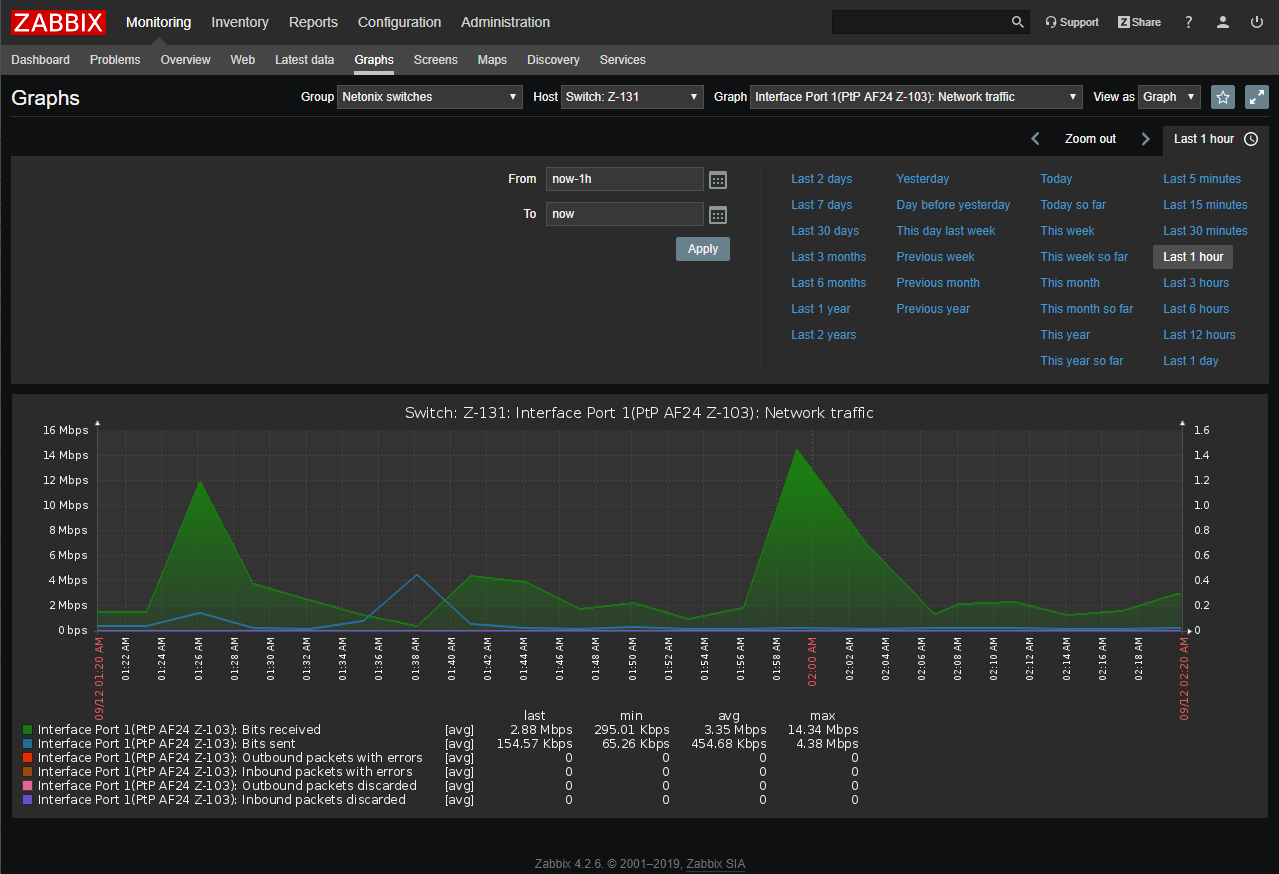Viewport: 1279px width, 874px height.
Task: Click the Zoom out button
Action: click(x=1090, y=139)
